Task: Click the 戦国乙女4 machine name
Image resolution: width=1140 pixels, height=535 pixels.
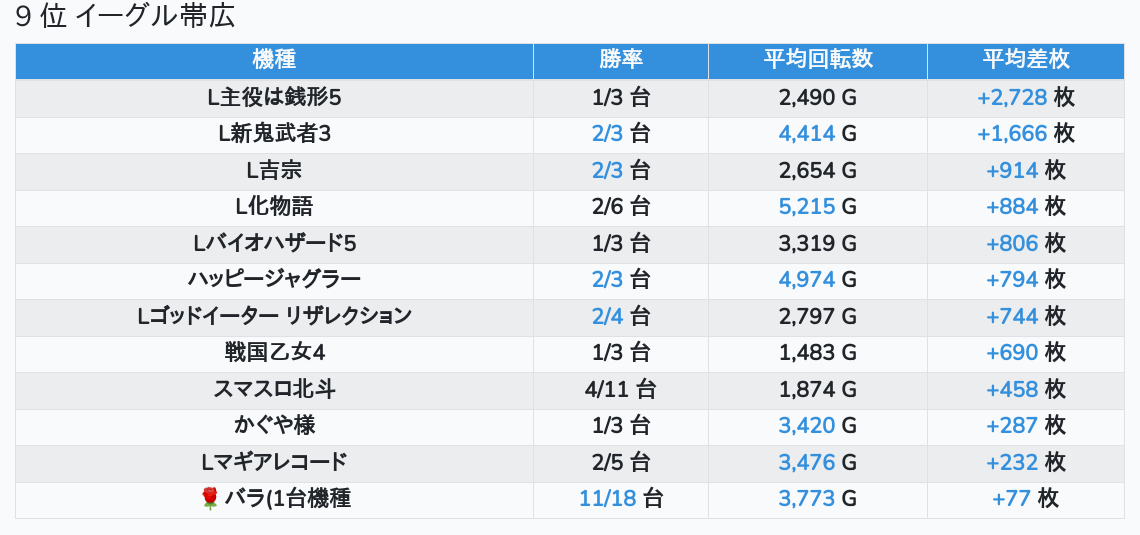Action: (x=274, y=352)
